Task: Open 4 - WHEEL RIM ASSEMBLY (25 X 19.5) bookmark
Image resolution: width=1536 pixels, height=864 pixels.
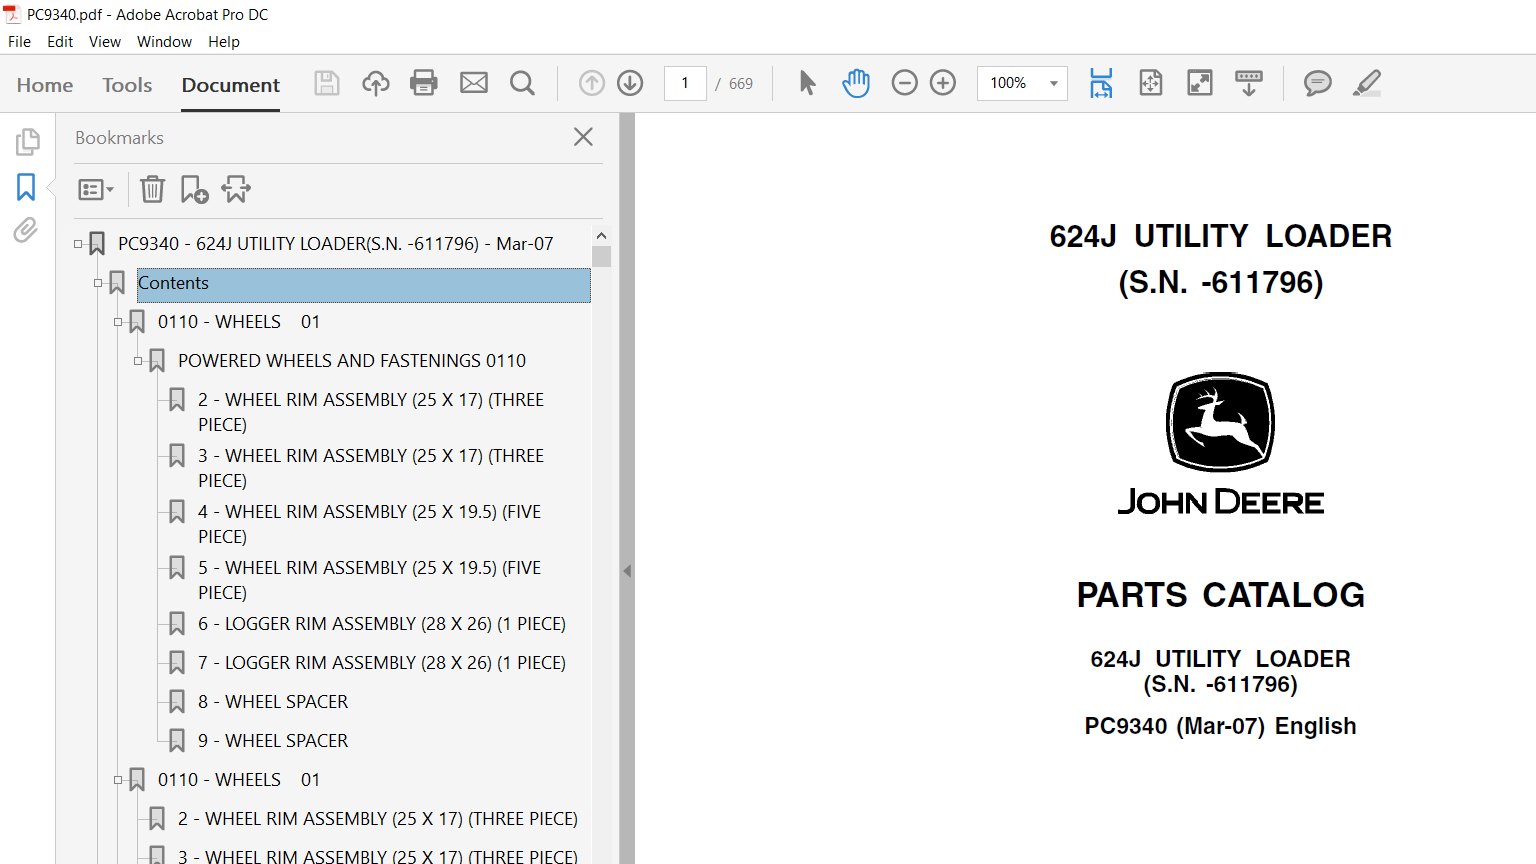Action: click(x=370, y=524)
